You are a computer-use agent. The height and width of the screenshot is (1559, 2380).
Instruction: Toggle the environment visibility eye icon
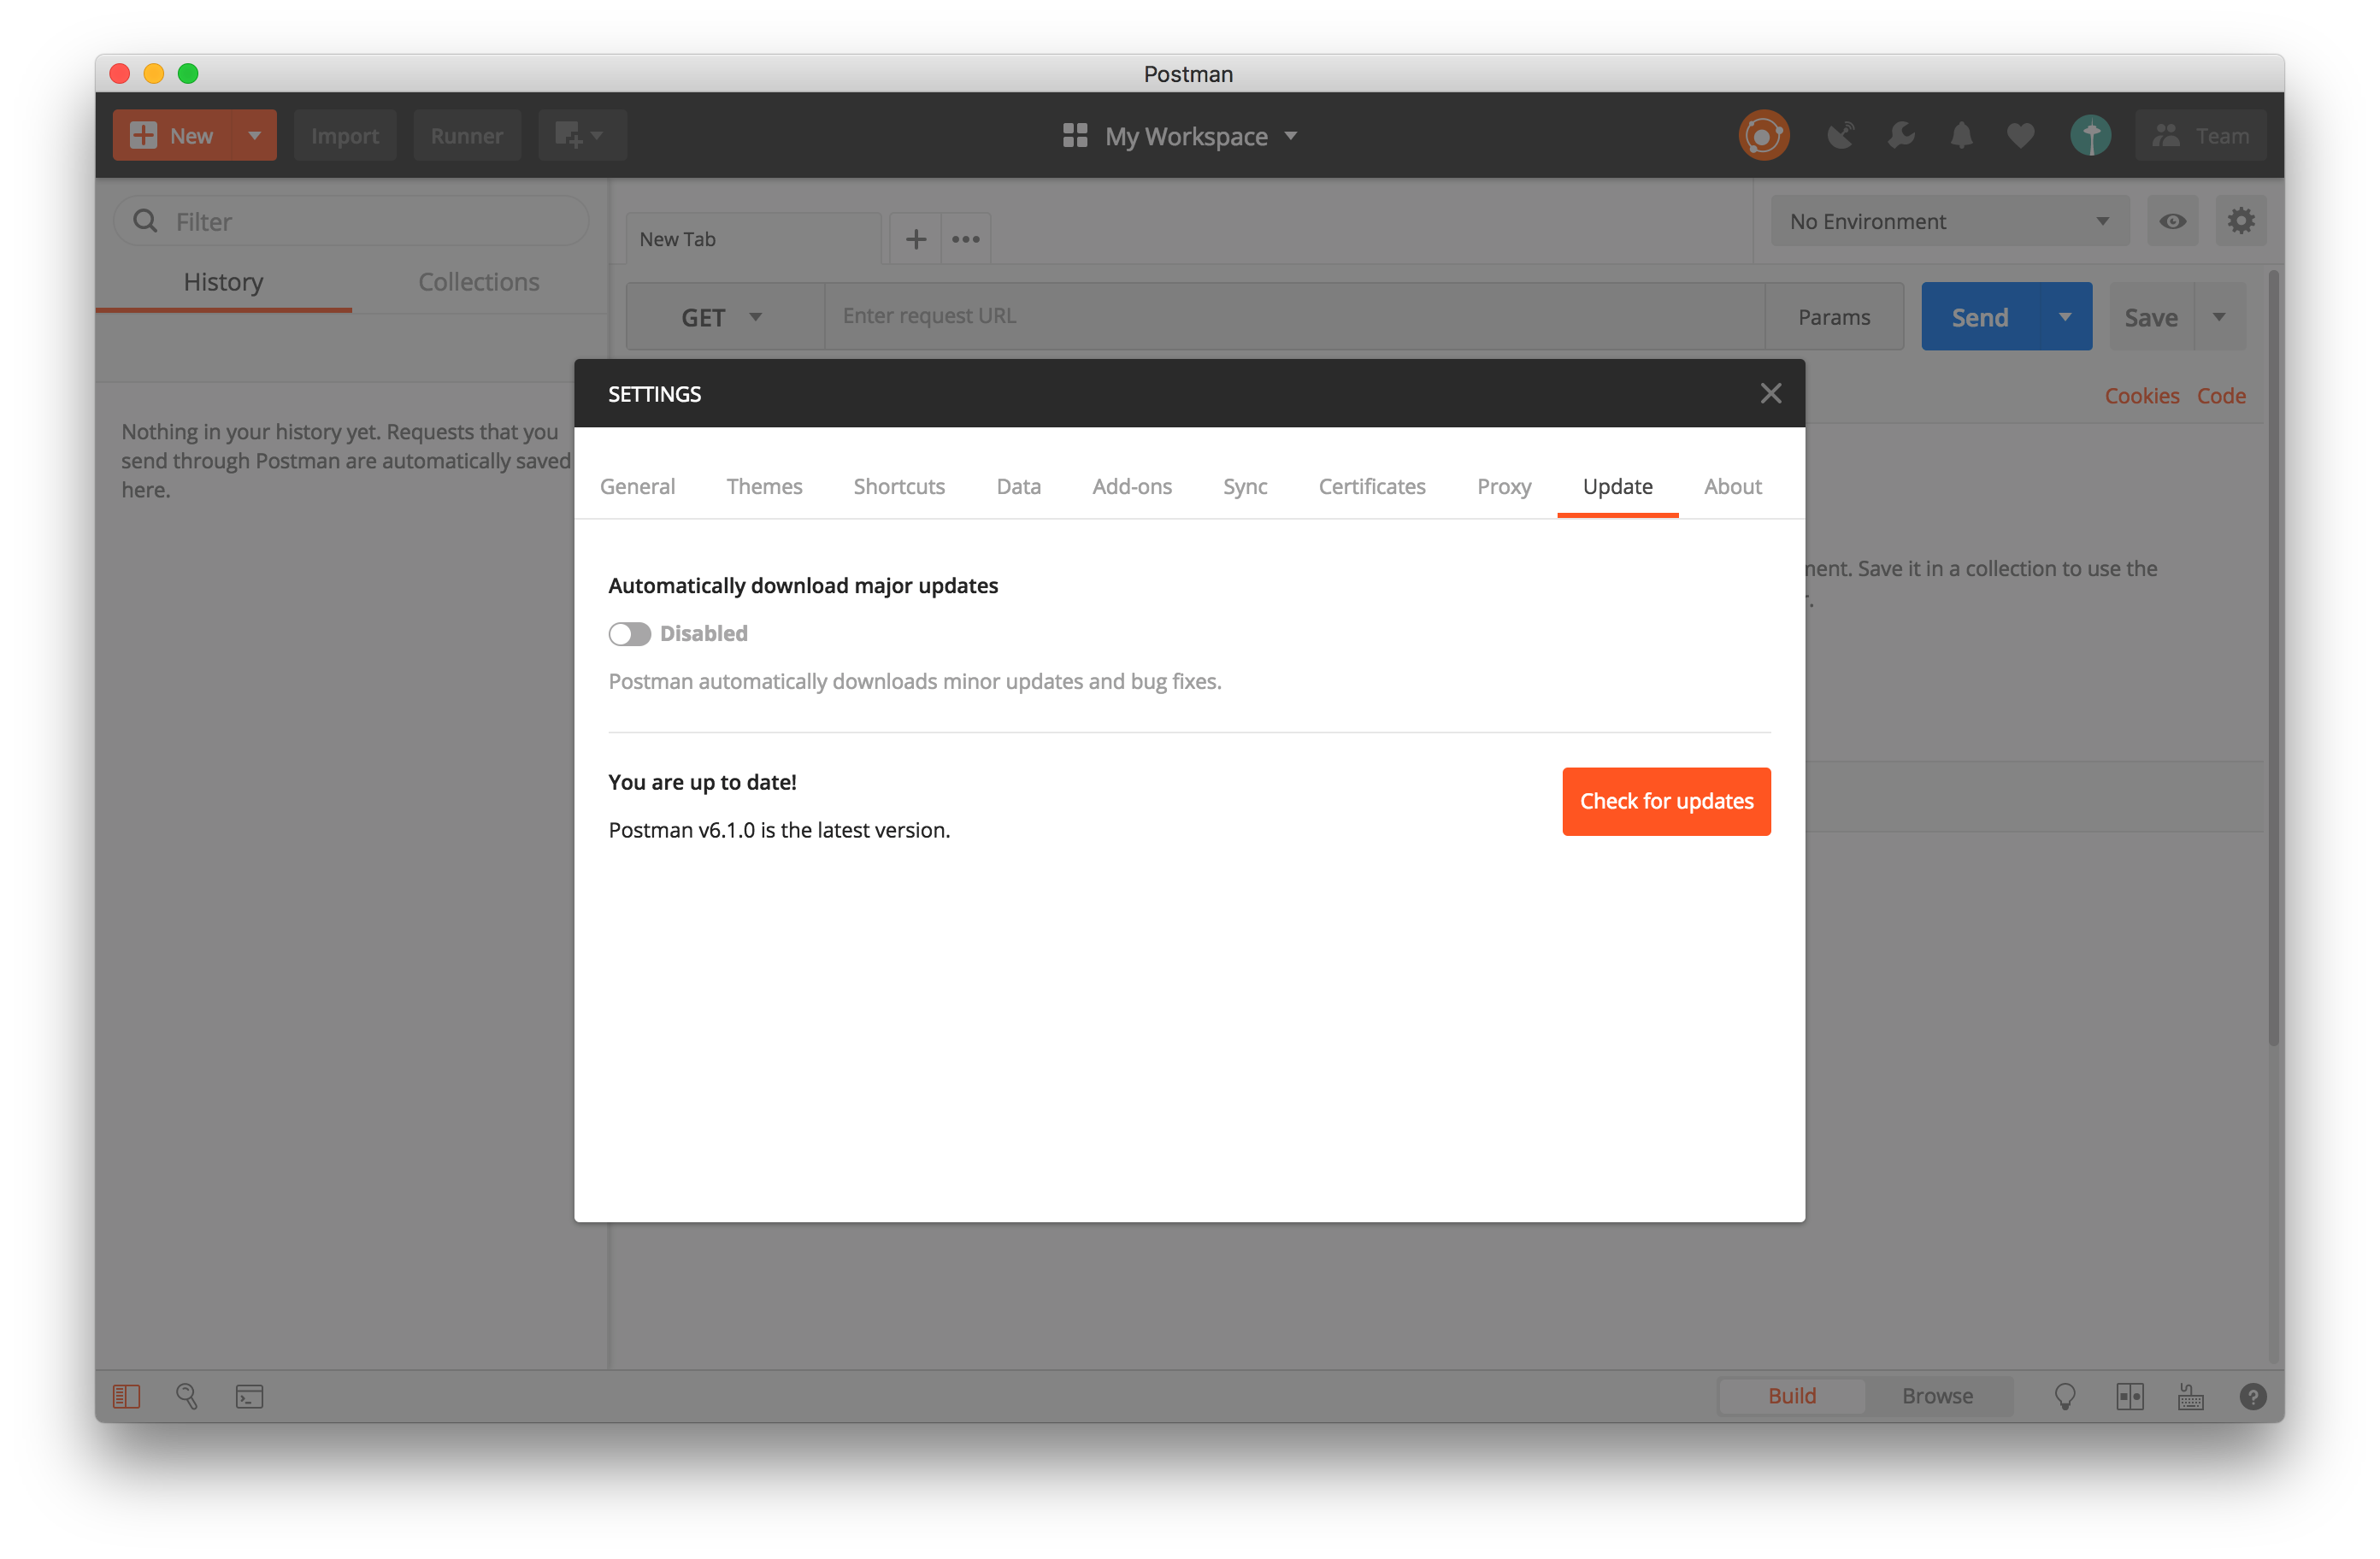tap(2173, 221)
